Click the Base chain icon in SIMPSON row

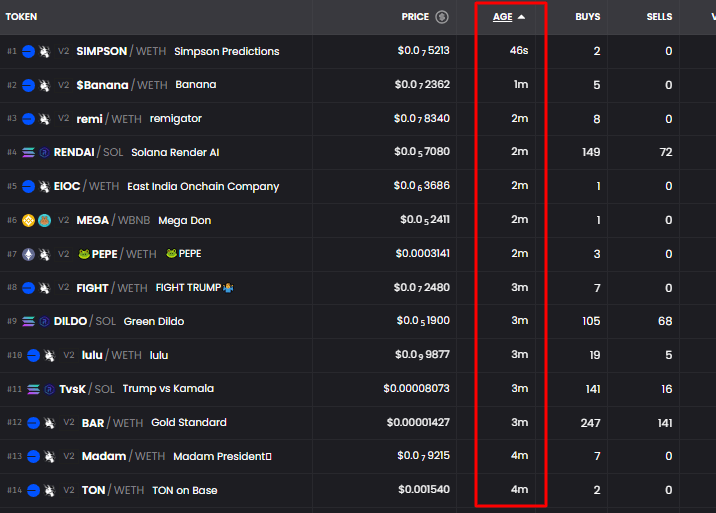28,52
